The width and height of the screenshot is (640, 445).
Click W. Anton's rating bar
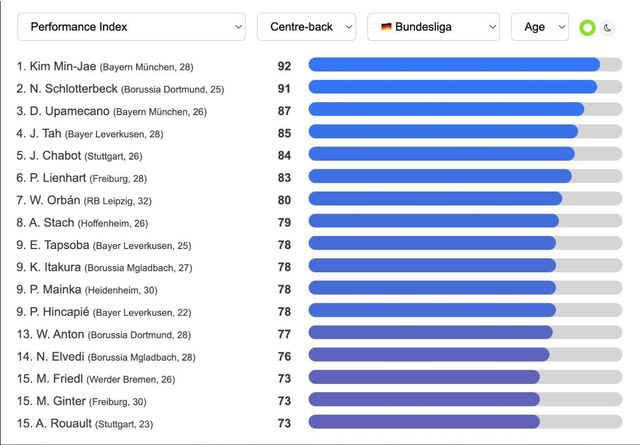pos(430,332)
